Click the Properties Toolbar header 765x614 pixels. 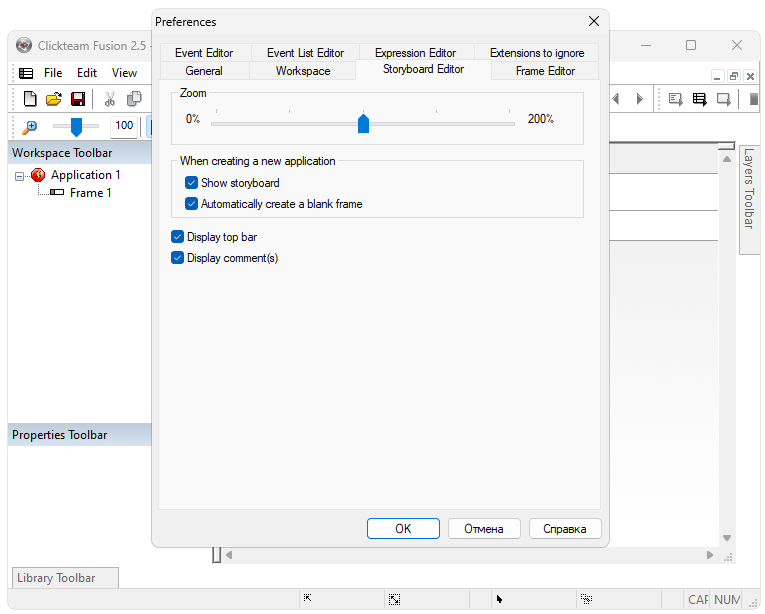[80, 435]
